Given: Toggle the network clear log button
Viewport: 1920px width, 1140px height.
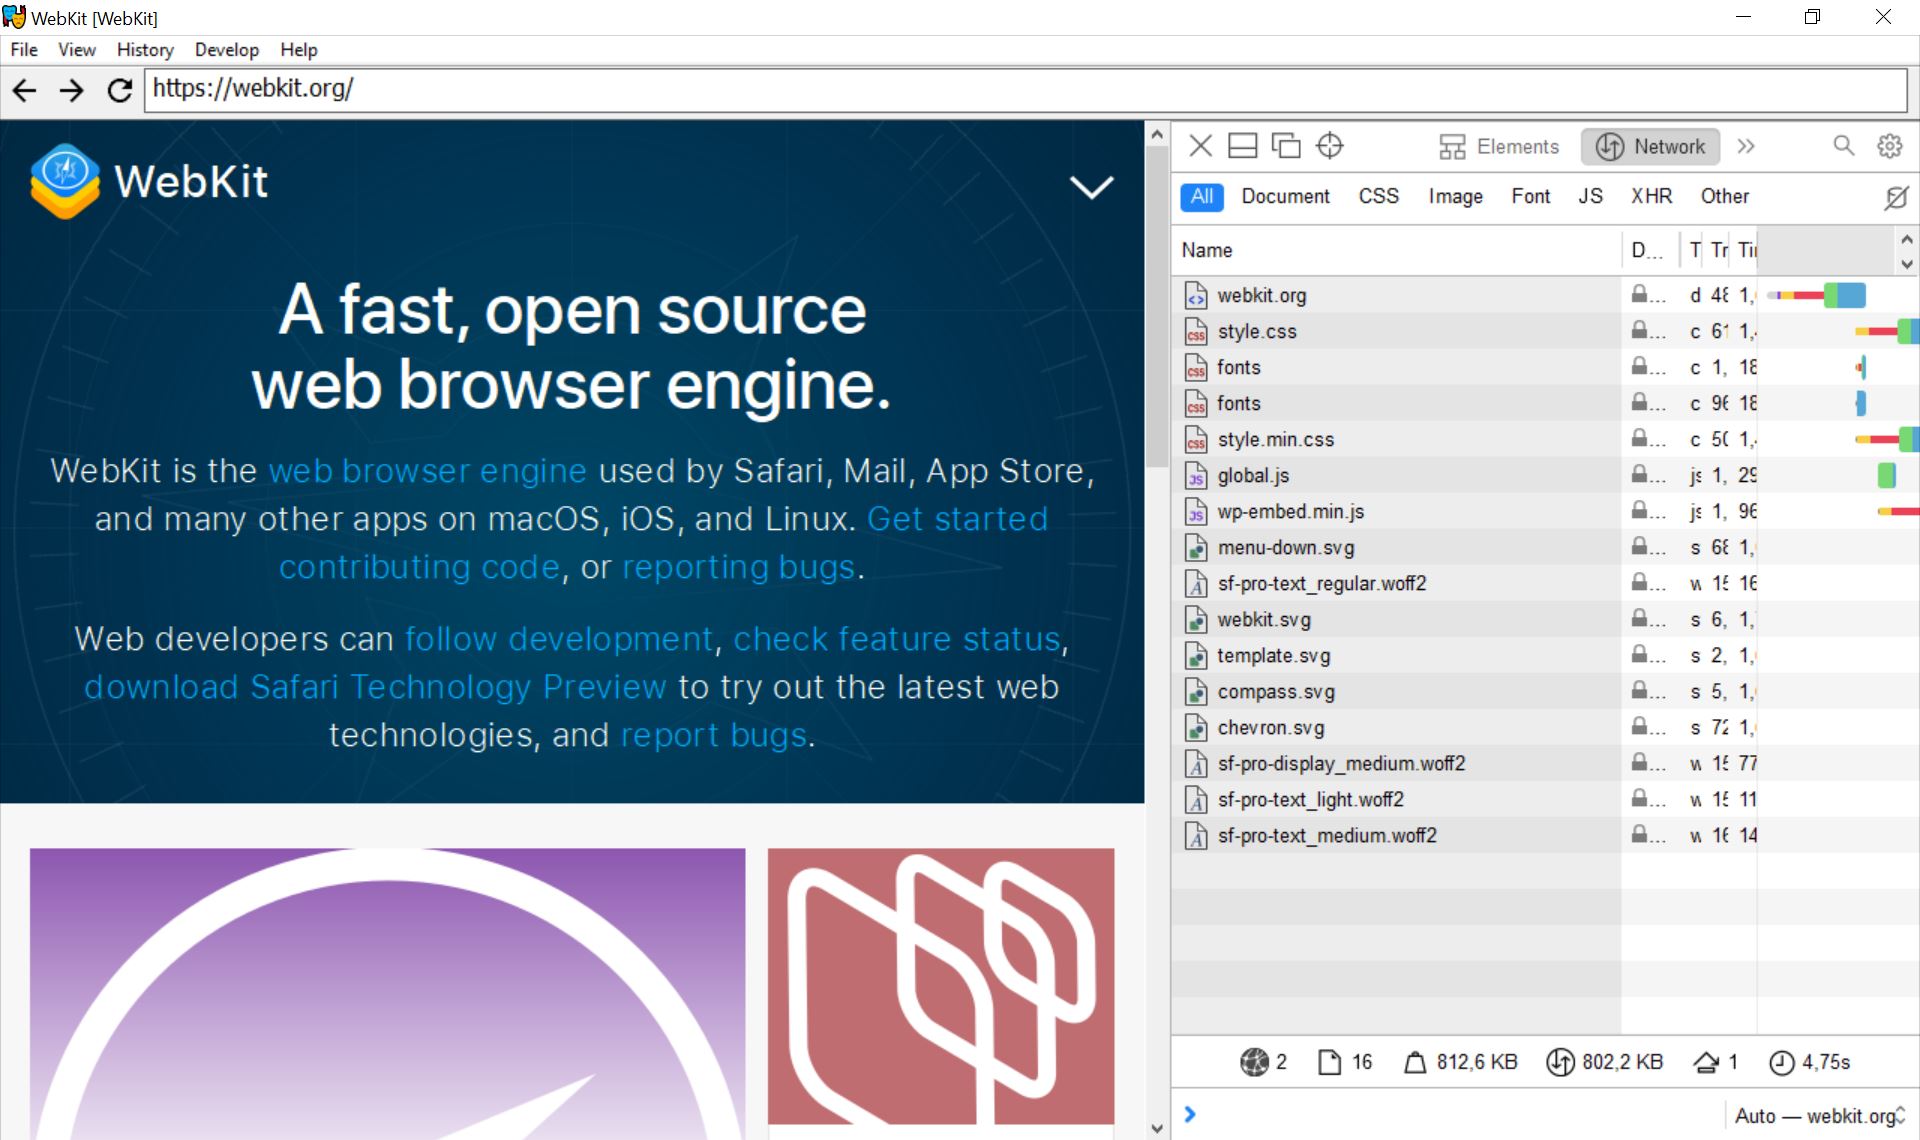Looking at the screenshot, I should tap(1894, 197).
